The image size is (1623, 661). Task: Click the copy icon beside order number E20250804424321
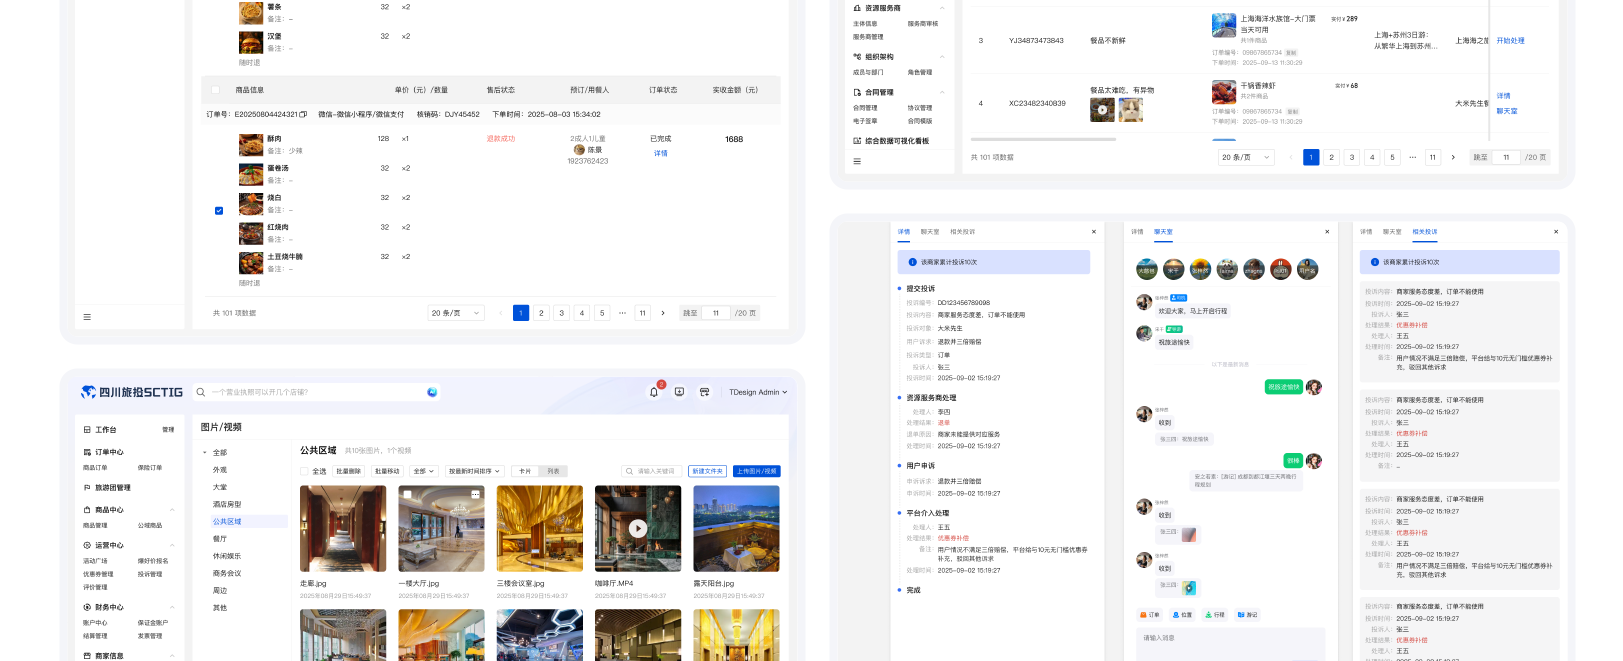coord(304,115)
